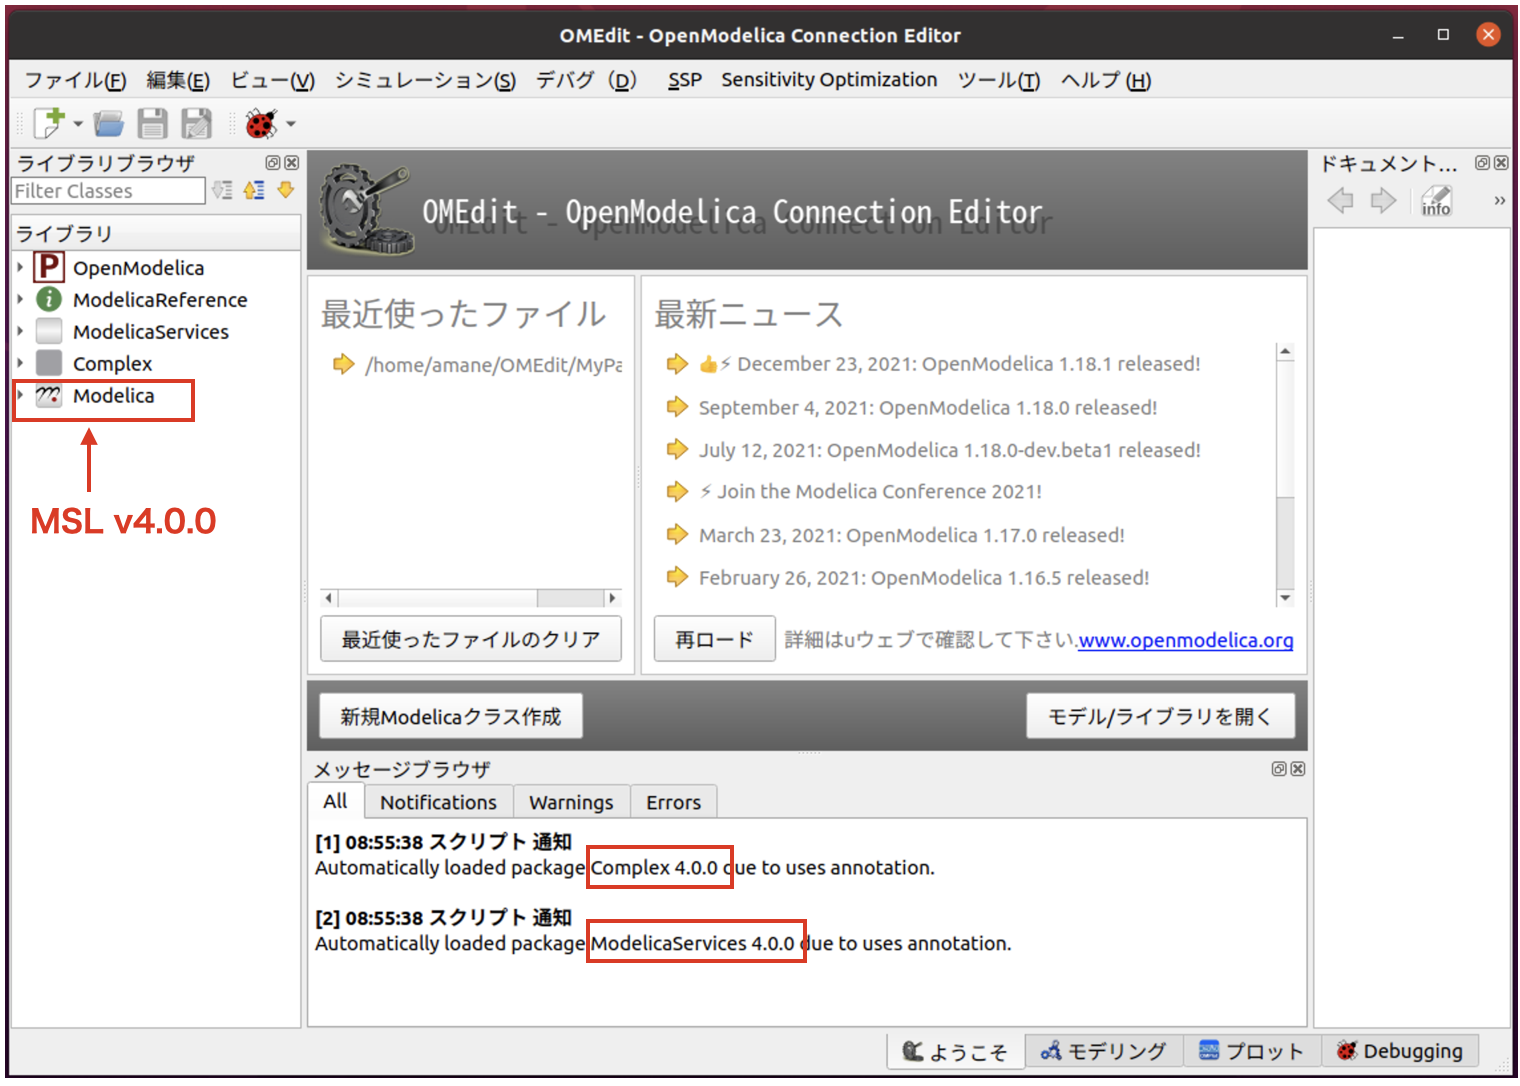Expand the Modelica library node
This screenshot has height=1086, width=1520.
(20, 395)
